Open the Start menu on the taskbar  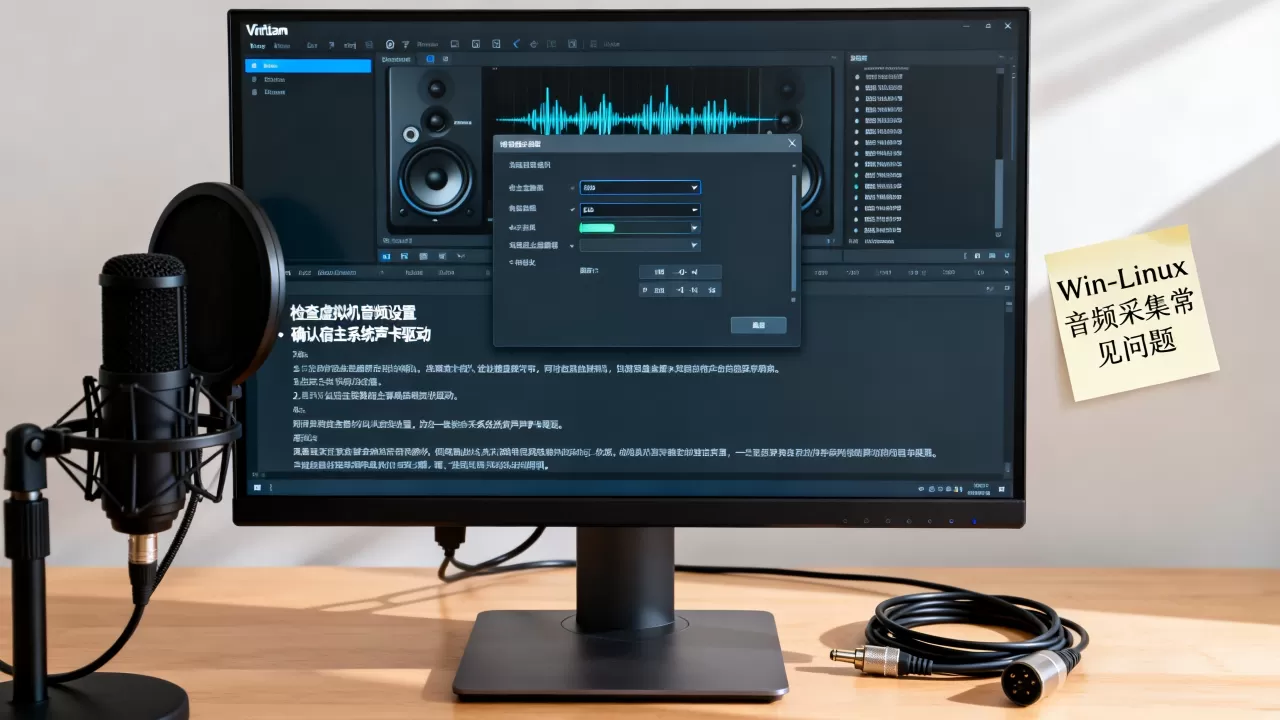click(258, 488)
